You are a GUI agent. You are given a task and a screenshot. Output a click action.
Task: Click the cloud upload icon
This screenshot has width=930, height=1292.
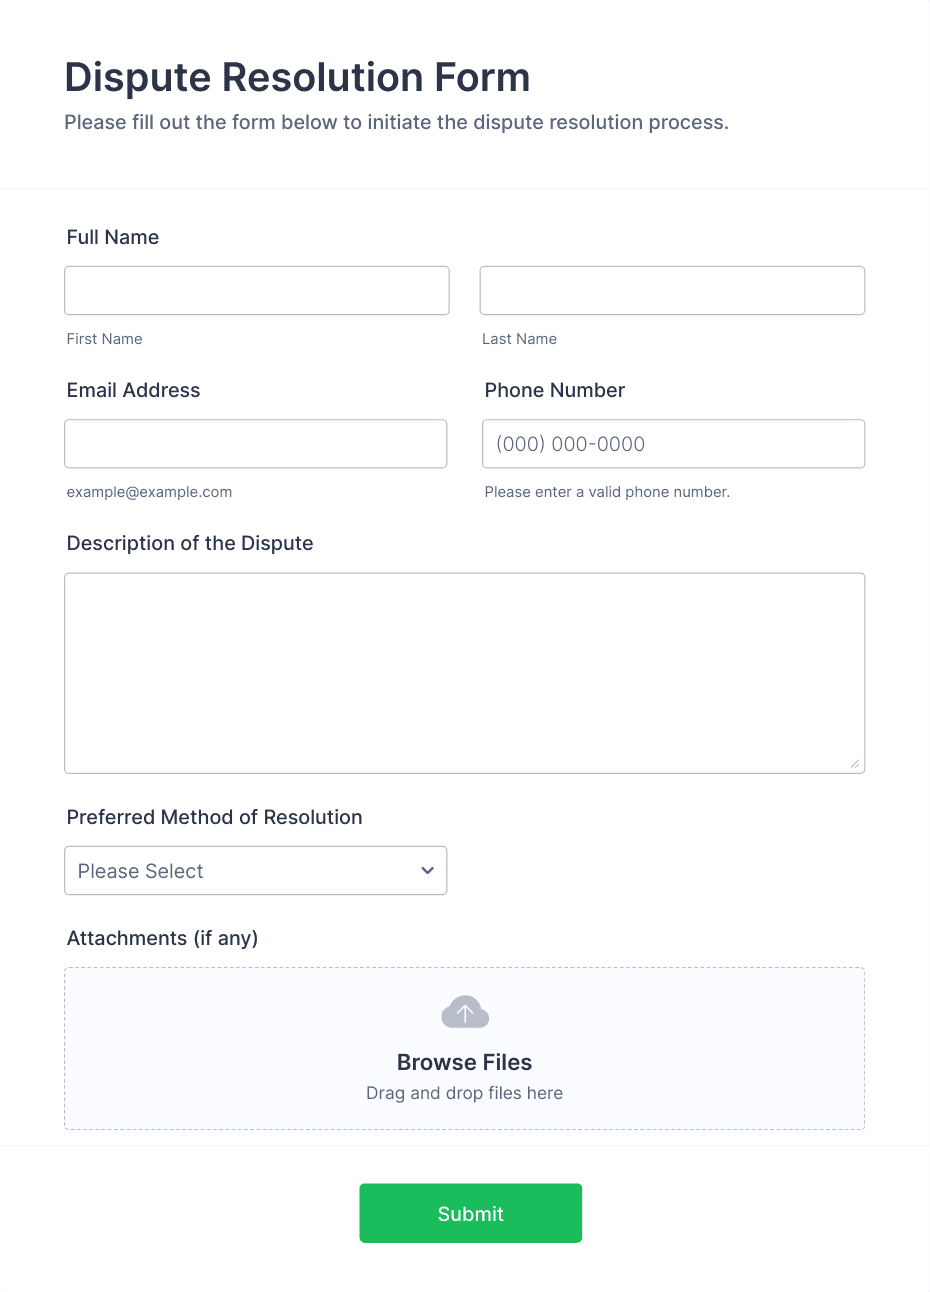465,1013
